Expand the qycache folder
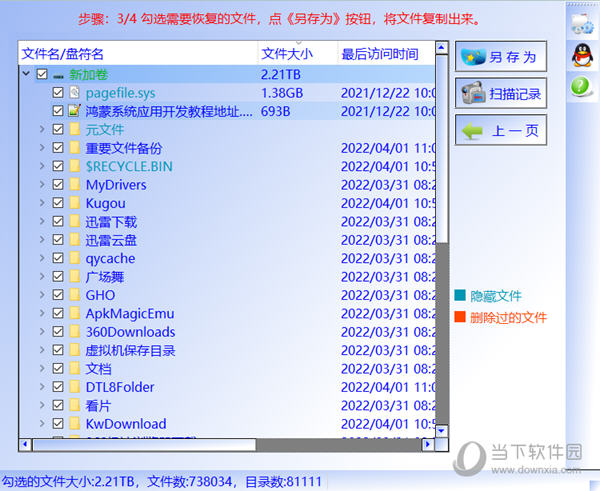This screenshot has height=491, width=600. click(x=42, y=258)
